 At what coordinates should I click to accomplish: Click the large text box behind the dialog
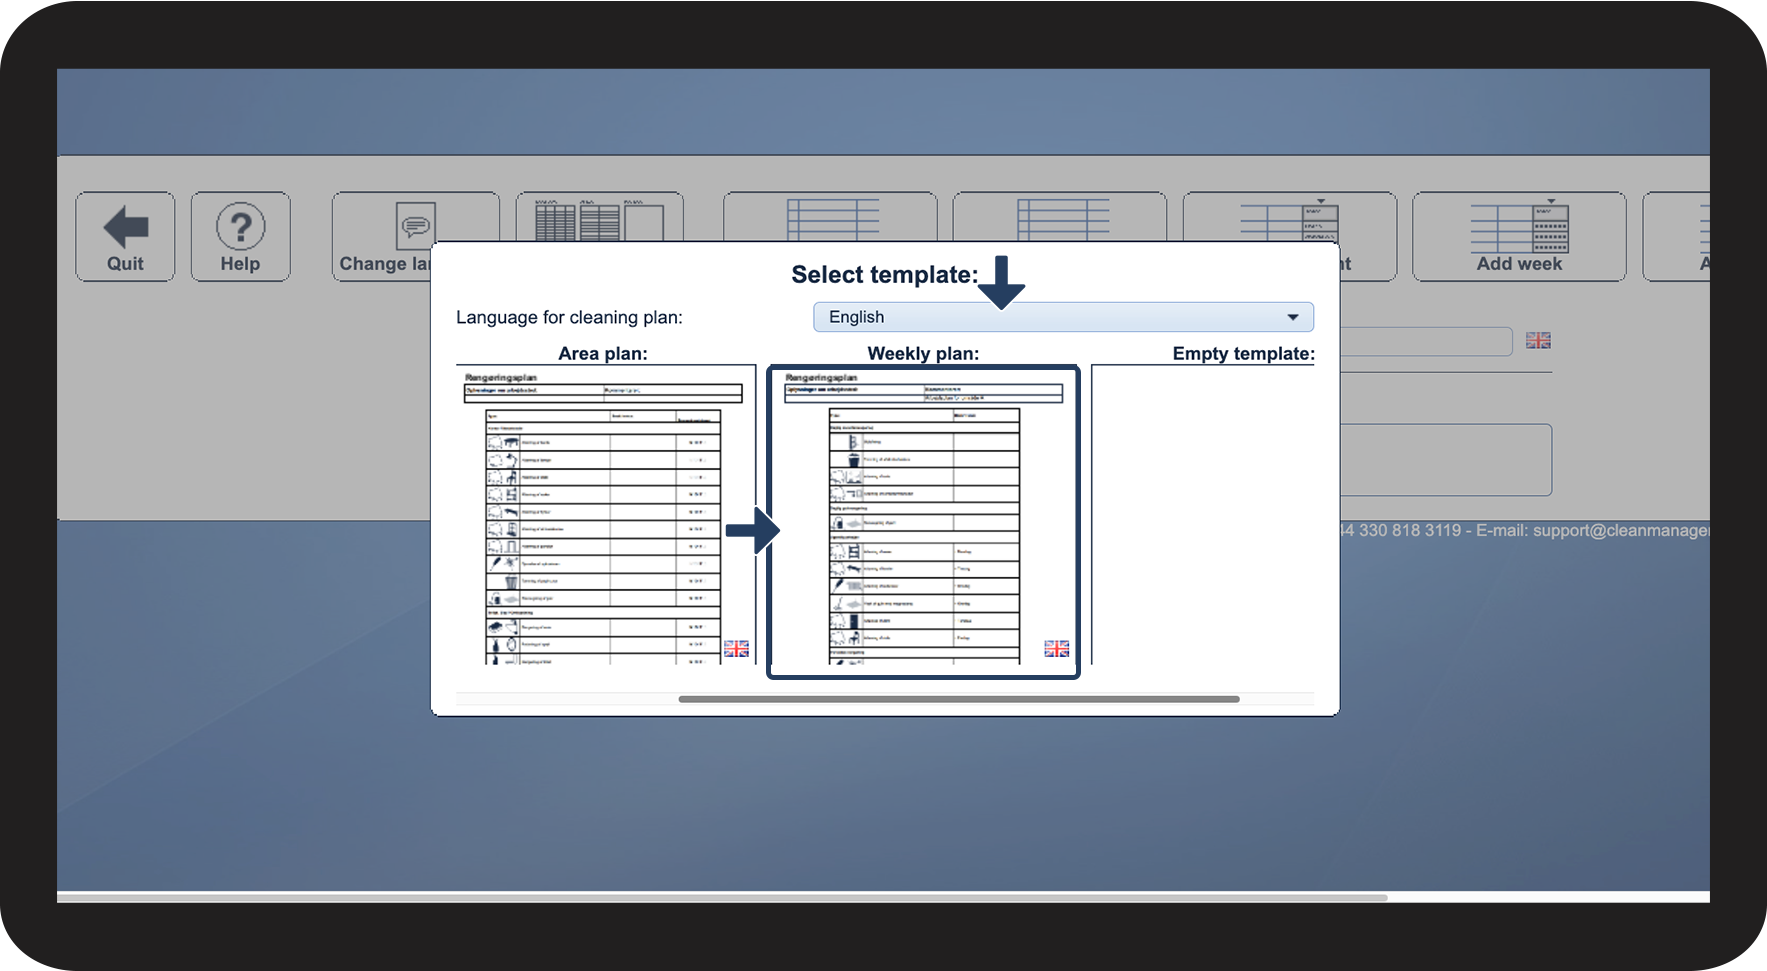(1445, 460)
